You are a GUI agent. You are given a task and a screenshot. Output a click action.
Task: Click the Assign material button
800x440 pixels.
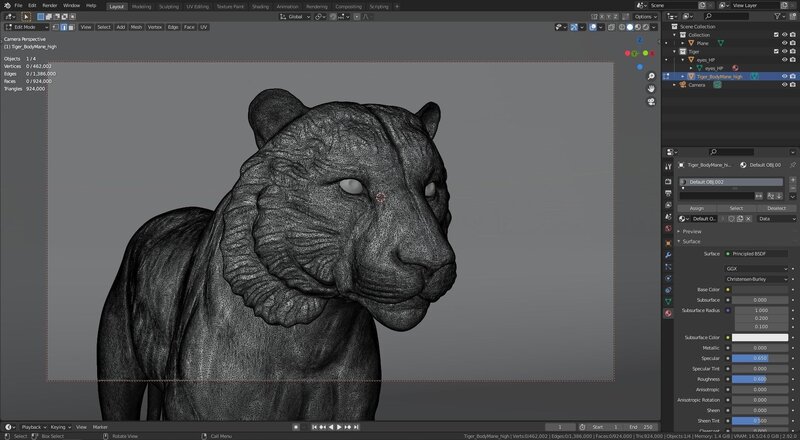[x=697, y=208]
